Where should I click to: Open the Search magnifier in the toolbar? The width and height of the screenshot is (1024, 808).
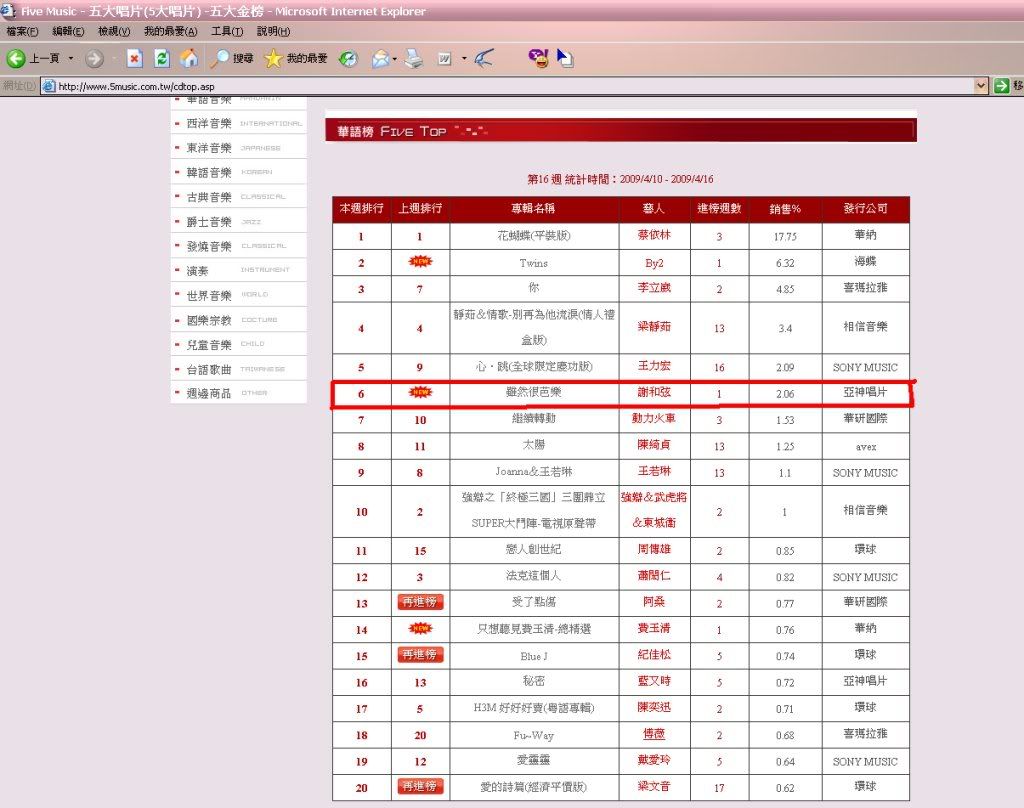[x=219, y=59]
